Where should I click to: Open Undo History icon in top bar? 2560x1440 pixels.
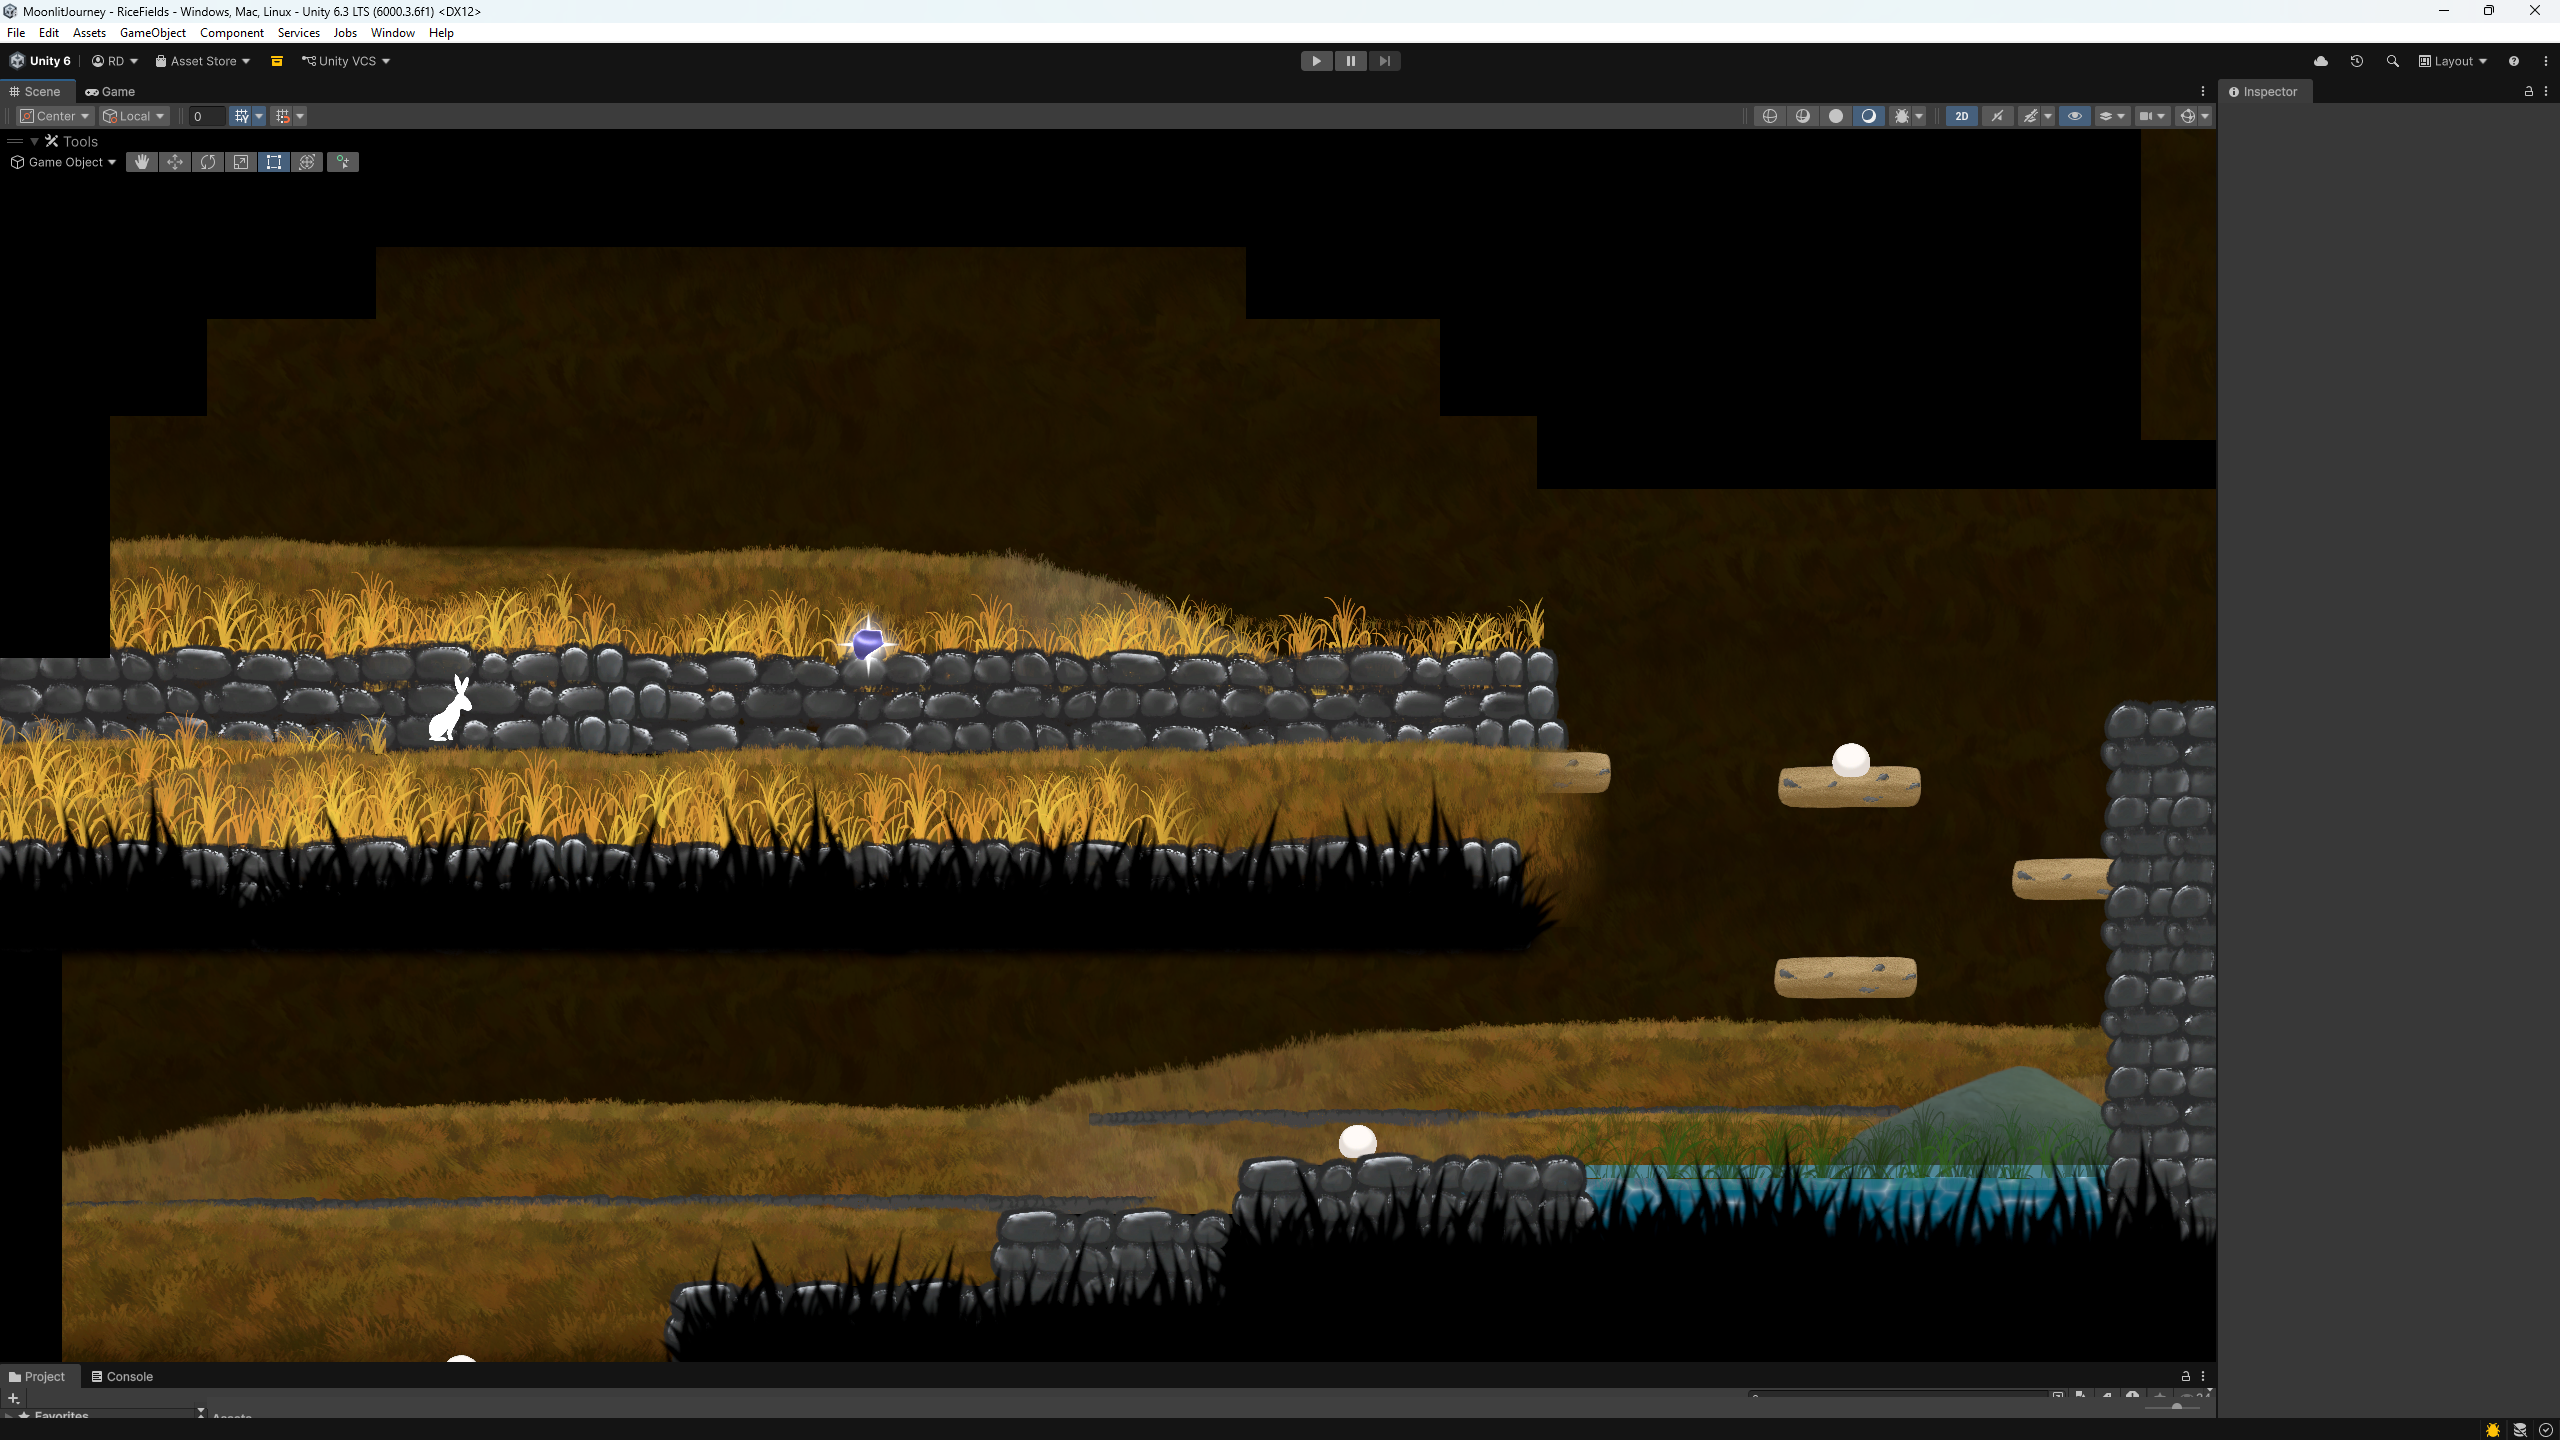[2357, 61]
